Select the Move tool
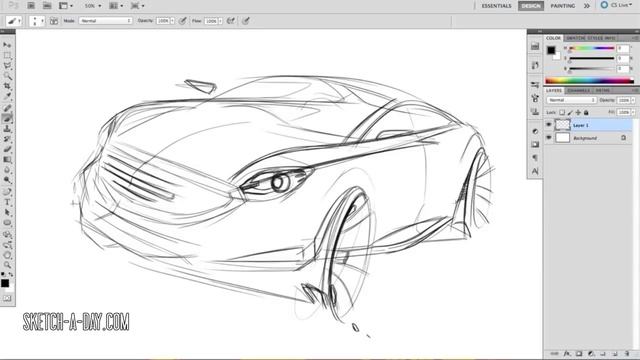Image resolution: width=640 pixels, height=360 pixels. pos(7,45)
